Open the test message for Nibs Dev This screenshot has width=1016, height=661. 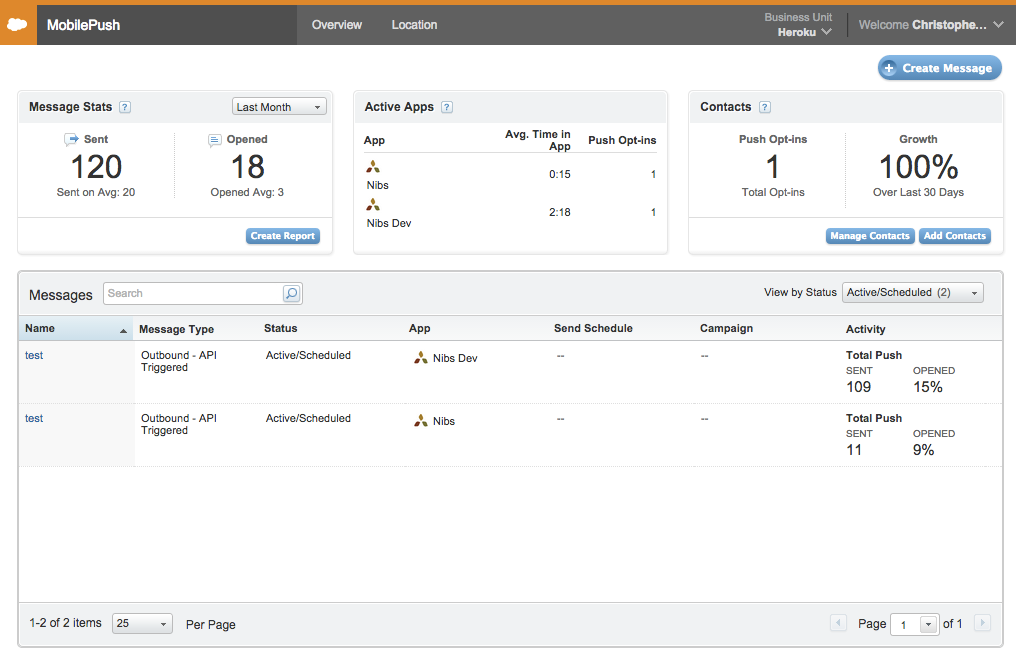coord(34,355)
